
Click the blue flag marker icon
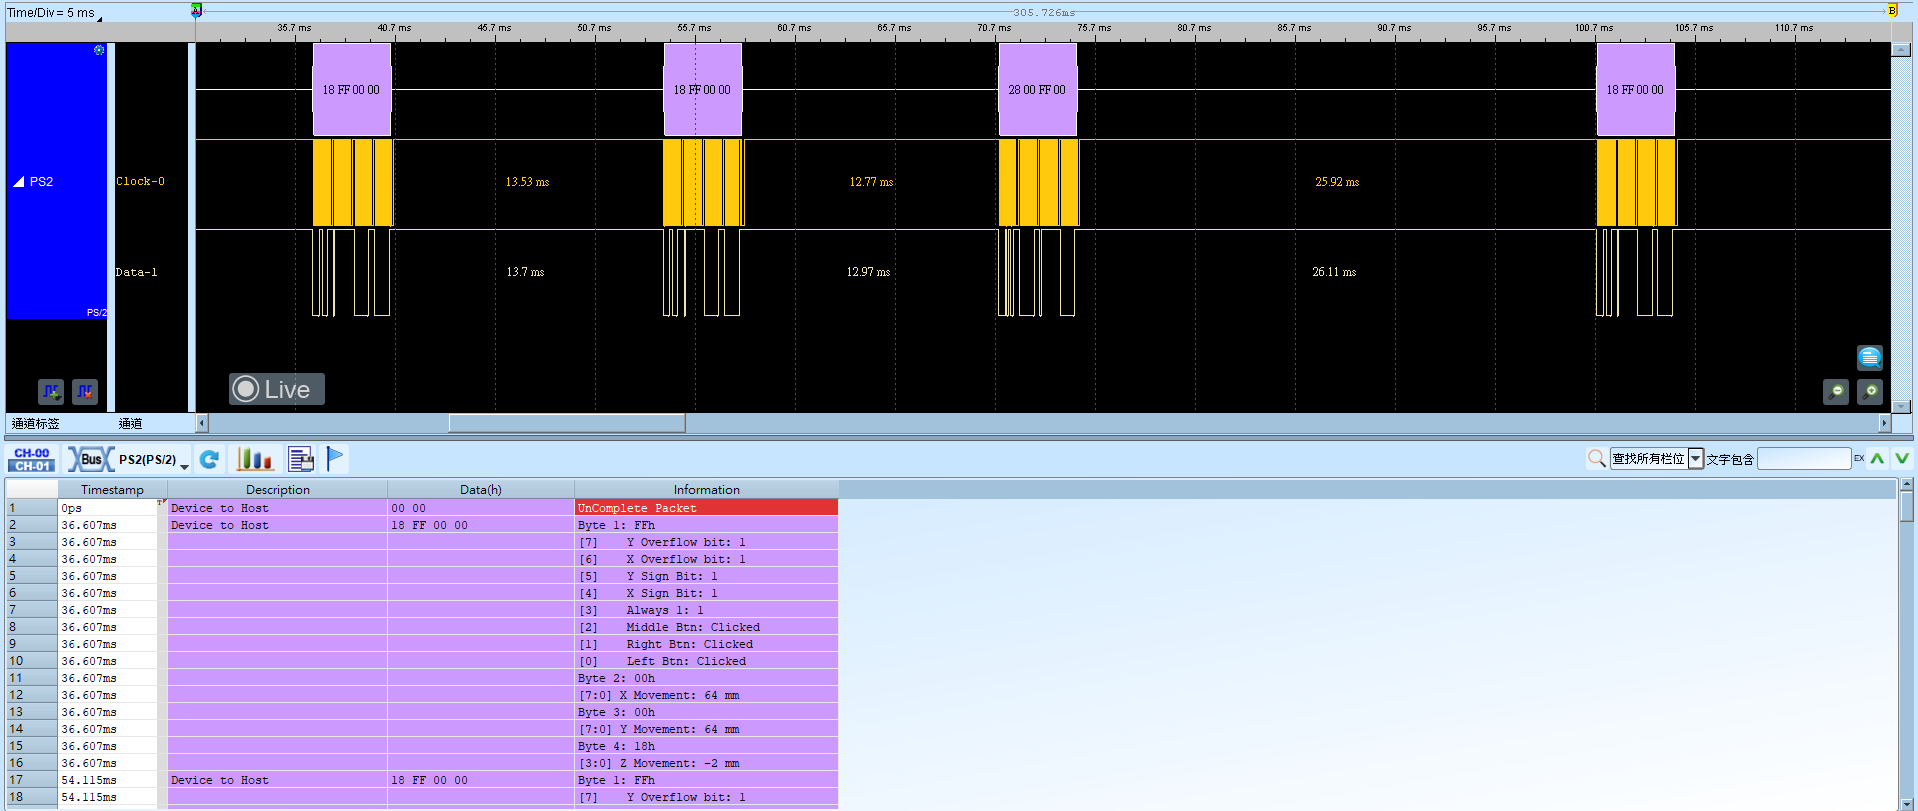tap(335, 459)
